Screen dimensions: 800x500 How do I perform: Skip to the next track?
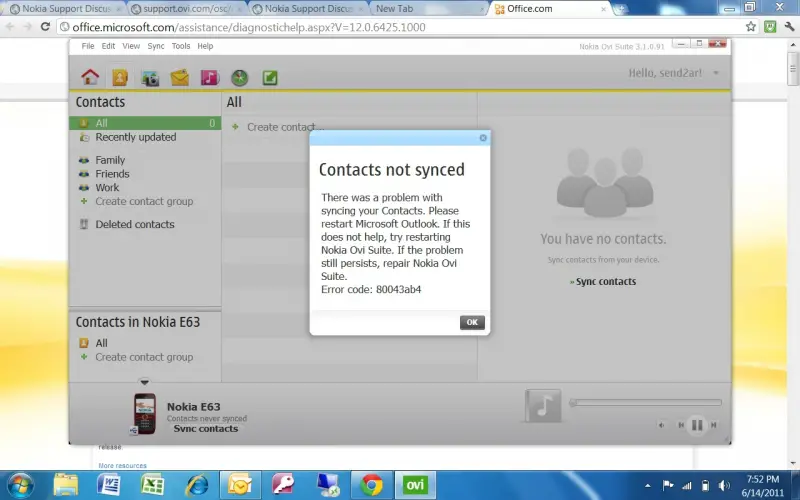tap(714, 424)
